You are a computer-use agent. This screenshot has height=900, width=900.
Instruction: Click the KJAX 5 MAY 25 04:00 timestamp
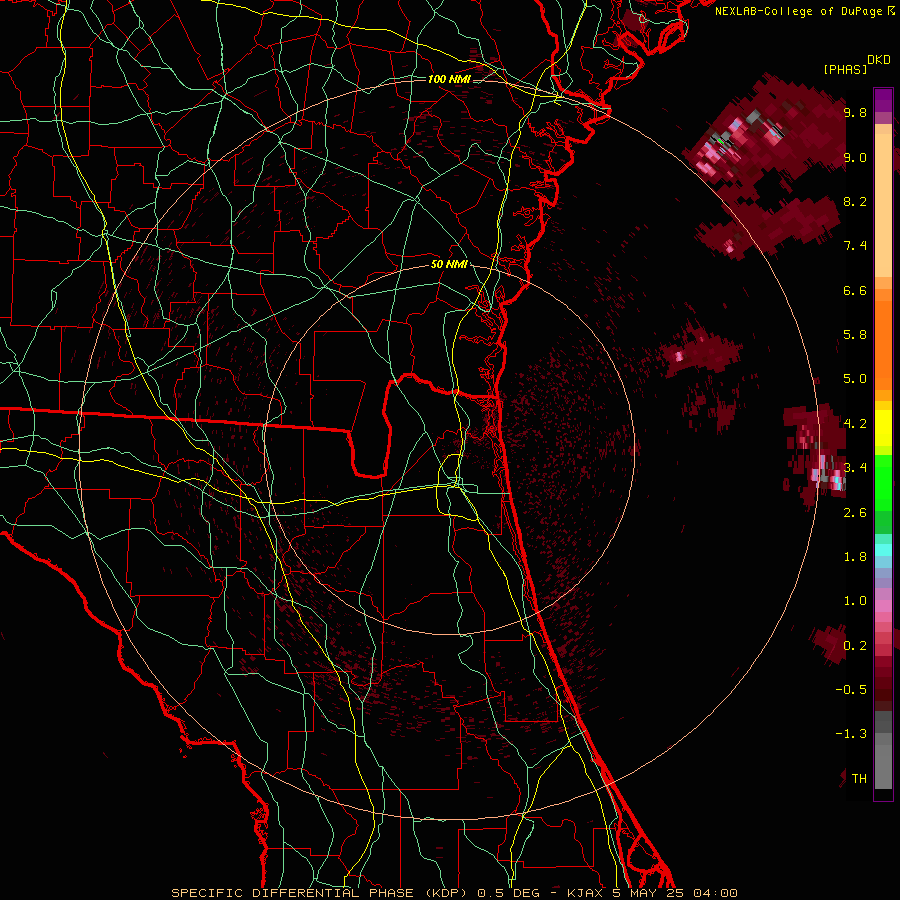[652, 893]
